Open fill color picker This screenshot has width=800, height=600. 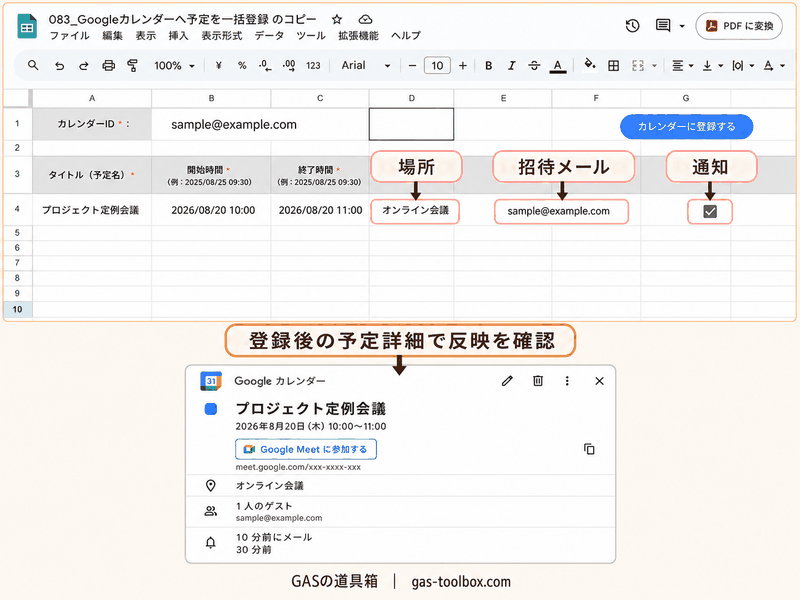pos(590,65)
